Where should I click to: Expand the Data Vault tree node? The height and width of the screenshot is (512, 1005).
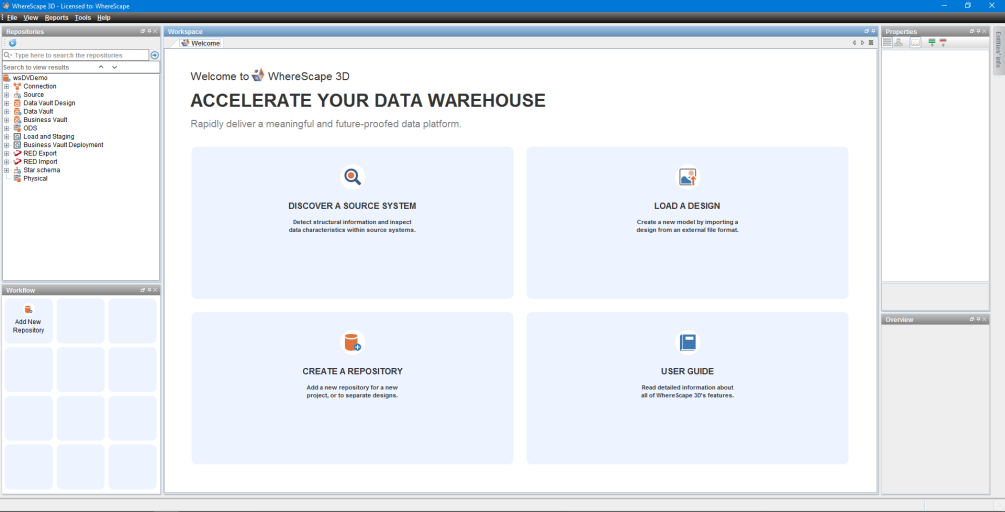[6, 111]
